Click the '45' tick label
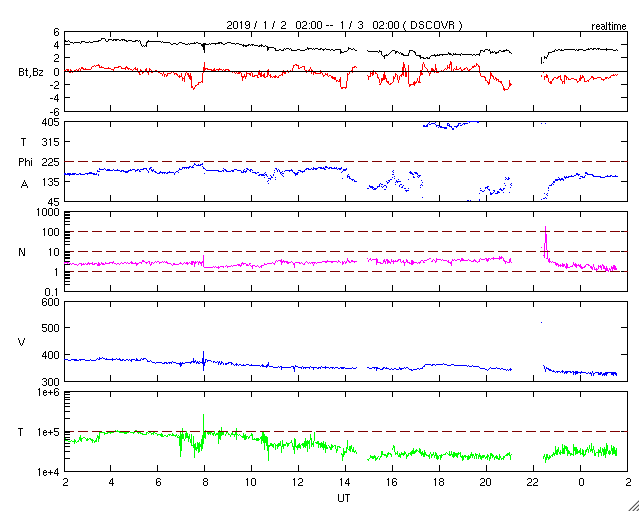 [54, 202]
